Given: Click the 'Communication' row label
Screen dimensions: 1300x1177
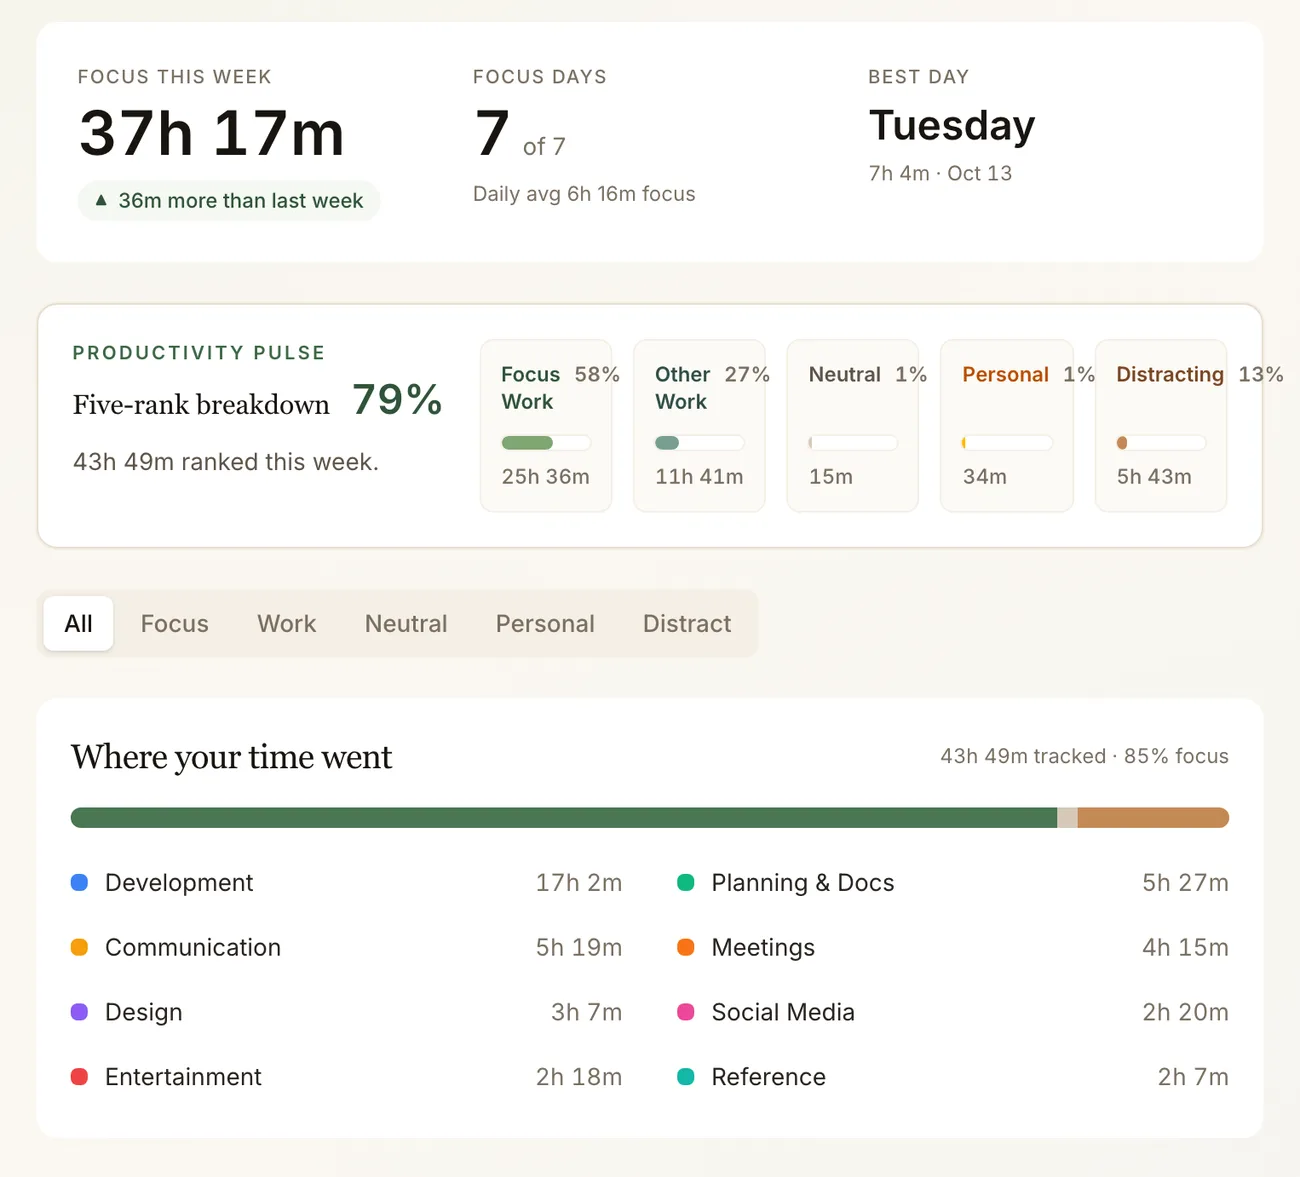Looking at the screenshot, I should coord(193,947).
